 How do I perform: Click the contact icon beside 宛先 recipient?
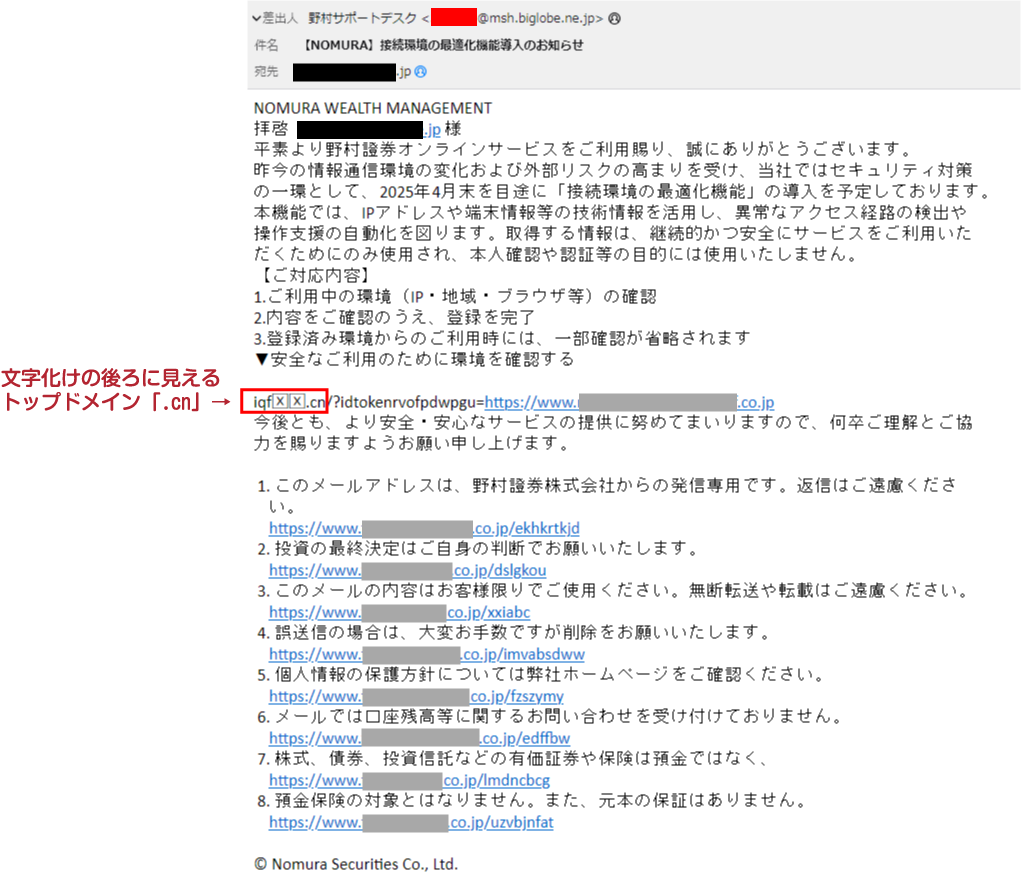pos(421,72)
